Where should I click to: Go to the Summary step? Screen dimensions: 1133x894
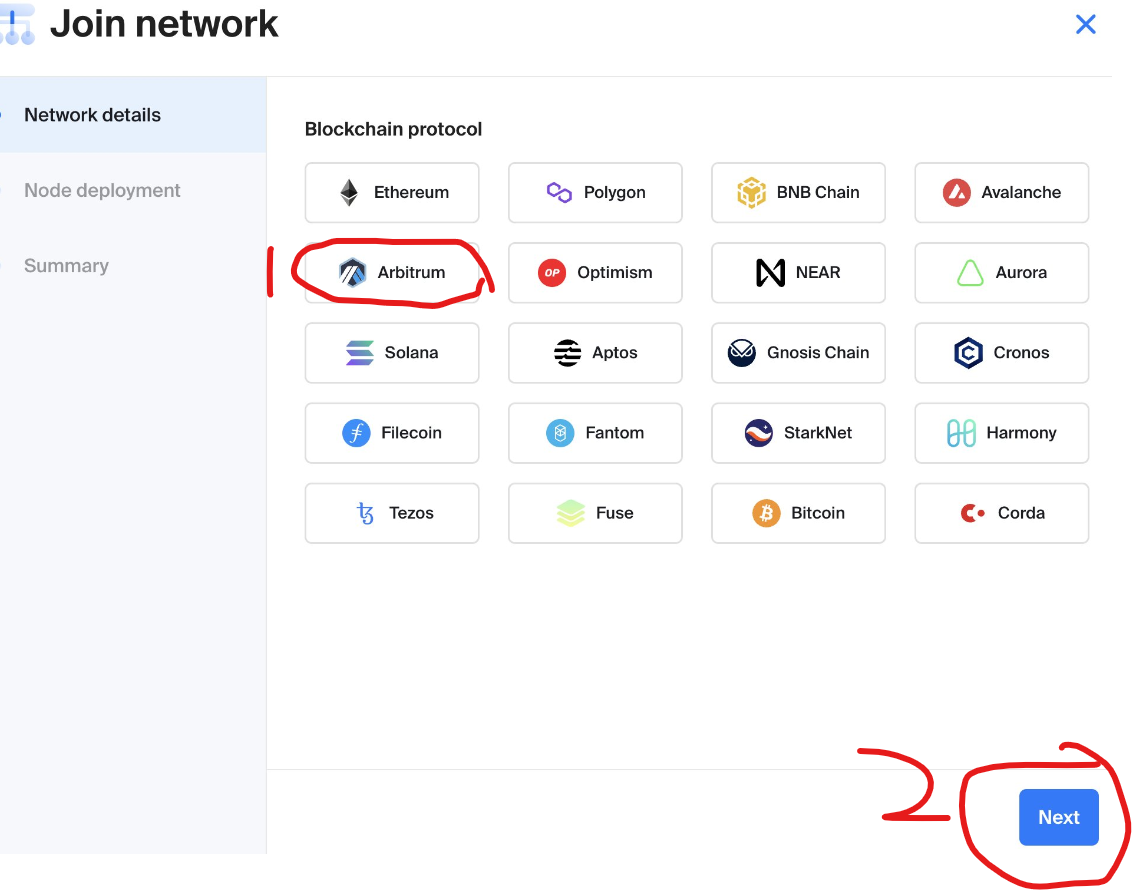66,266
